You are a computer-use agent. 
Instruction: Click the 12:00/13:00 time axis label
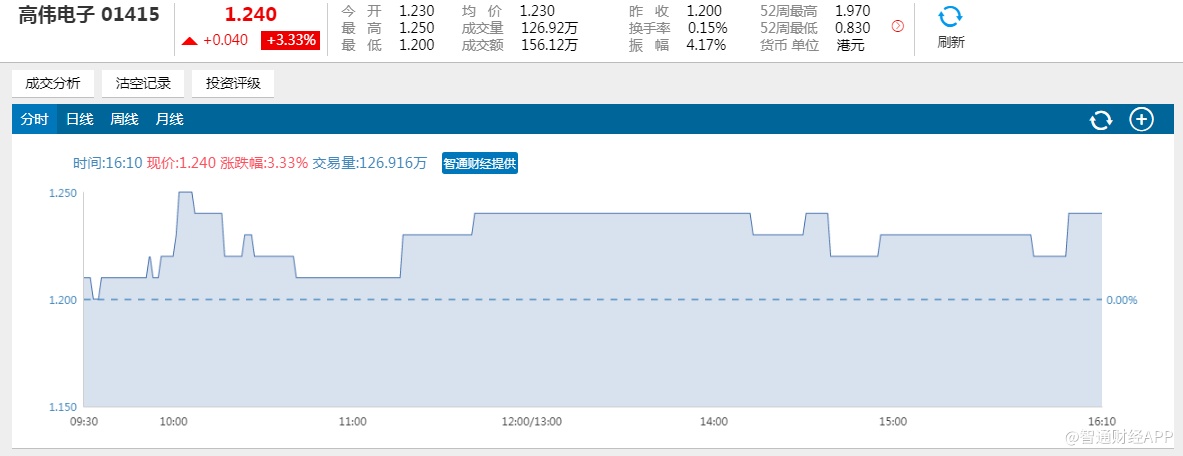pos(532,422)
